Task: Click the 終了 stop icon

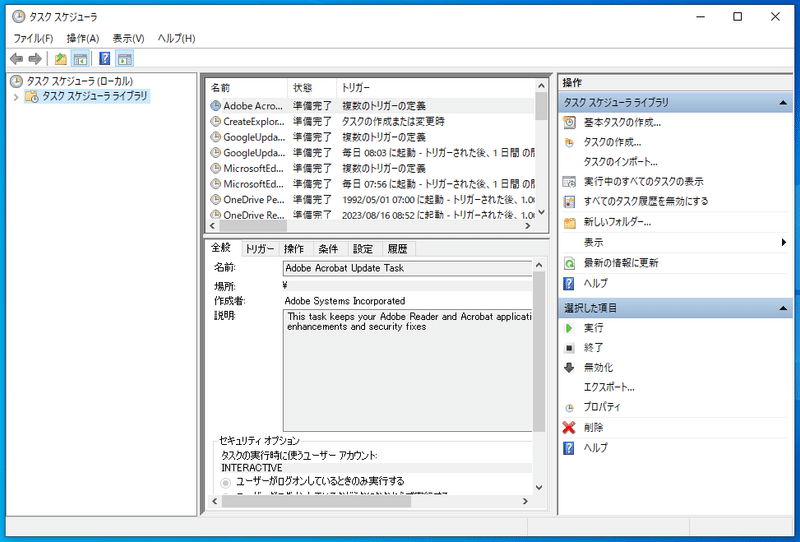Action: 569,348
